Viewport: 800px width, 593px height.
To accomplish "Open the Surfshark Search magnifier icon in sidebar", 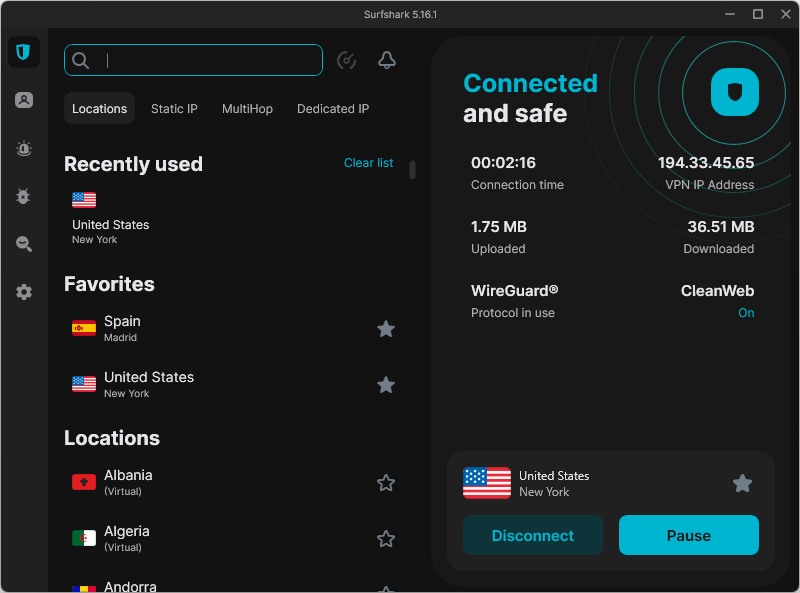I will (x=23, y=244).
